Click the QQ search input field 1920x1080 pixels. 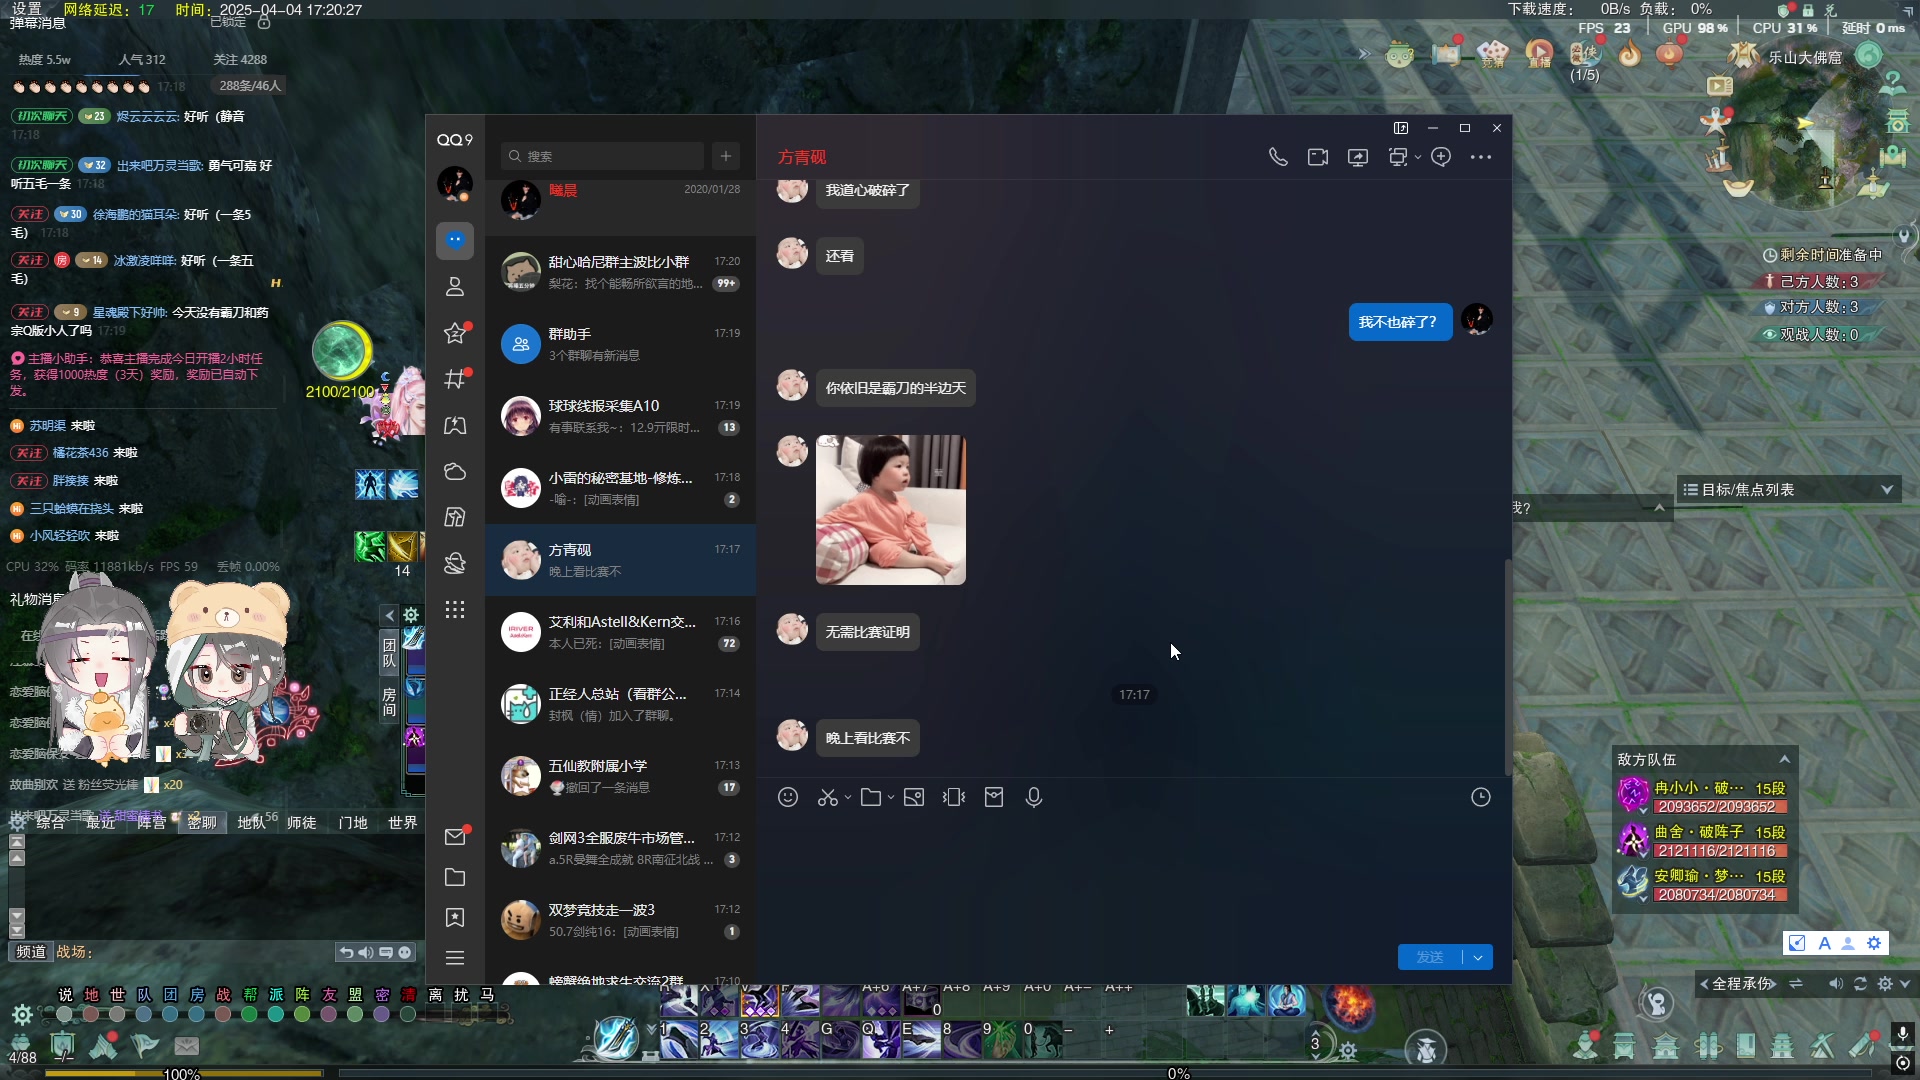(x=602, y=156)
